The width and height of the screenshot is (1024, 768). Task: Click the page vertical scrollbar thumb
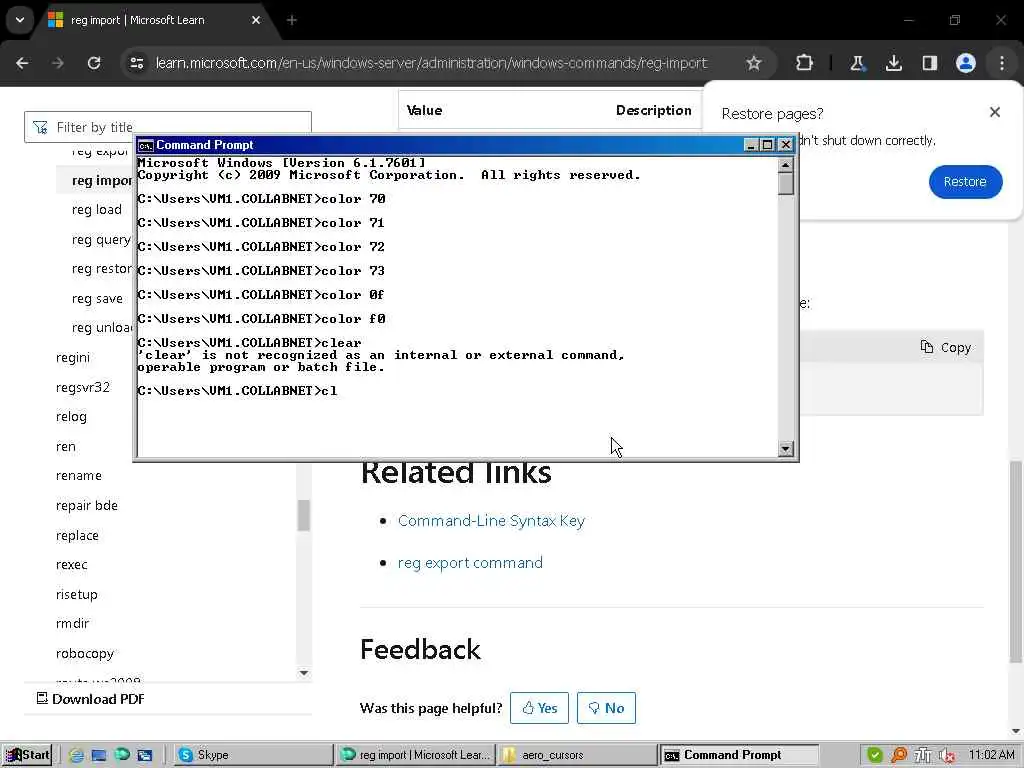[1016, 562]
